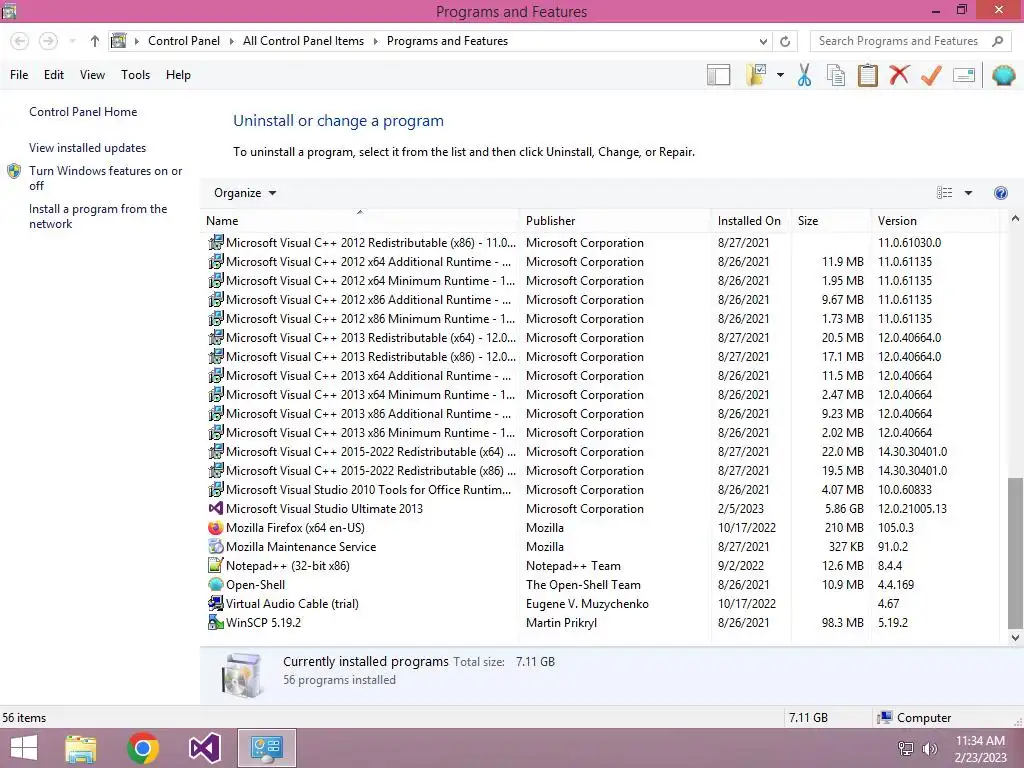This screenshot has width=1024, height=768.
Task: Open the Organize dropdown
Action: click(x=245, y=193)
